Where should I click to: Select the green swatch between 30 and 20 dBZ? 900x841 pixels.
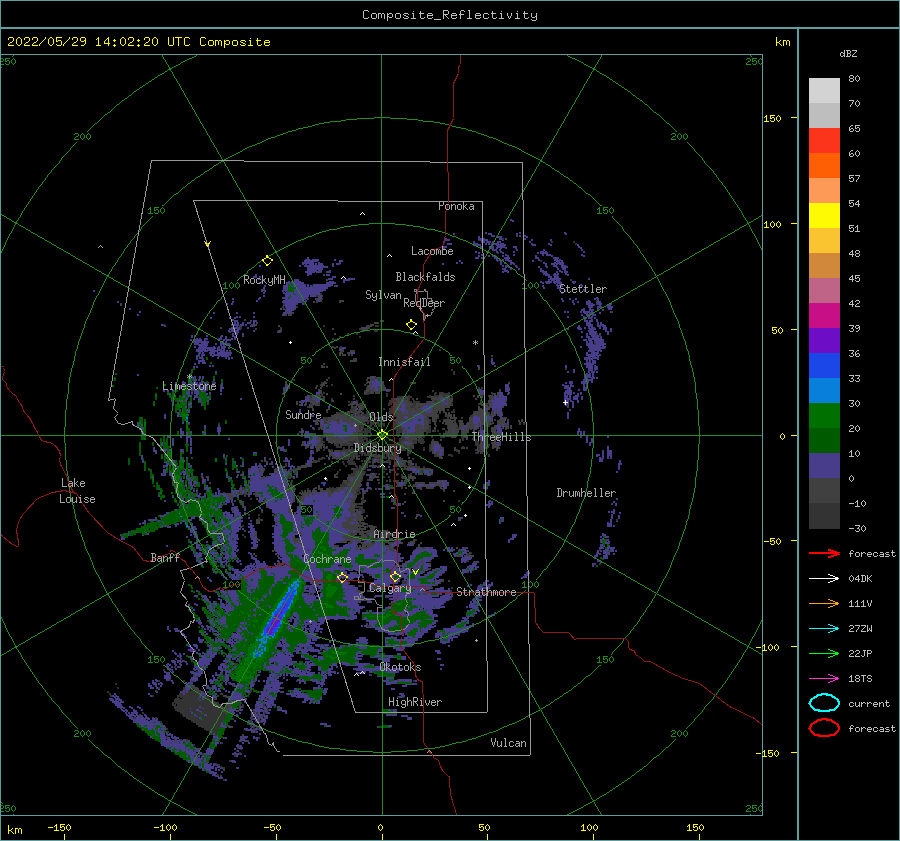(x=824, y=416)
